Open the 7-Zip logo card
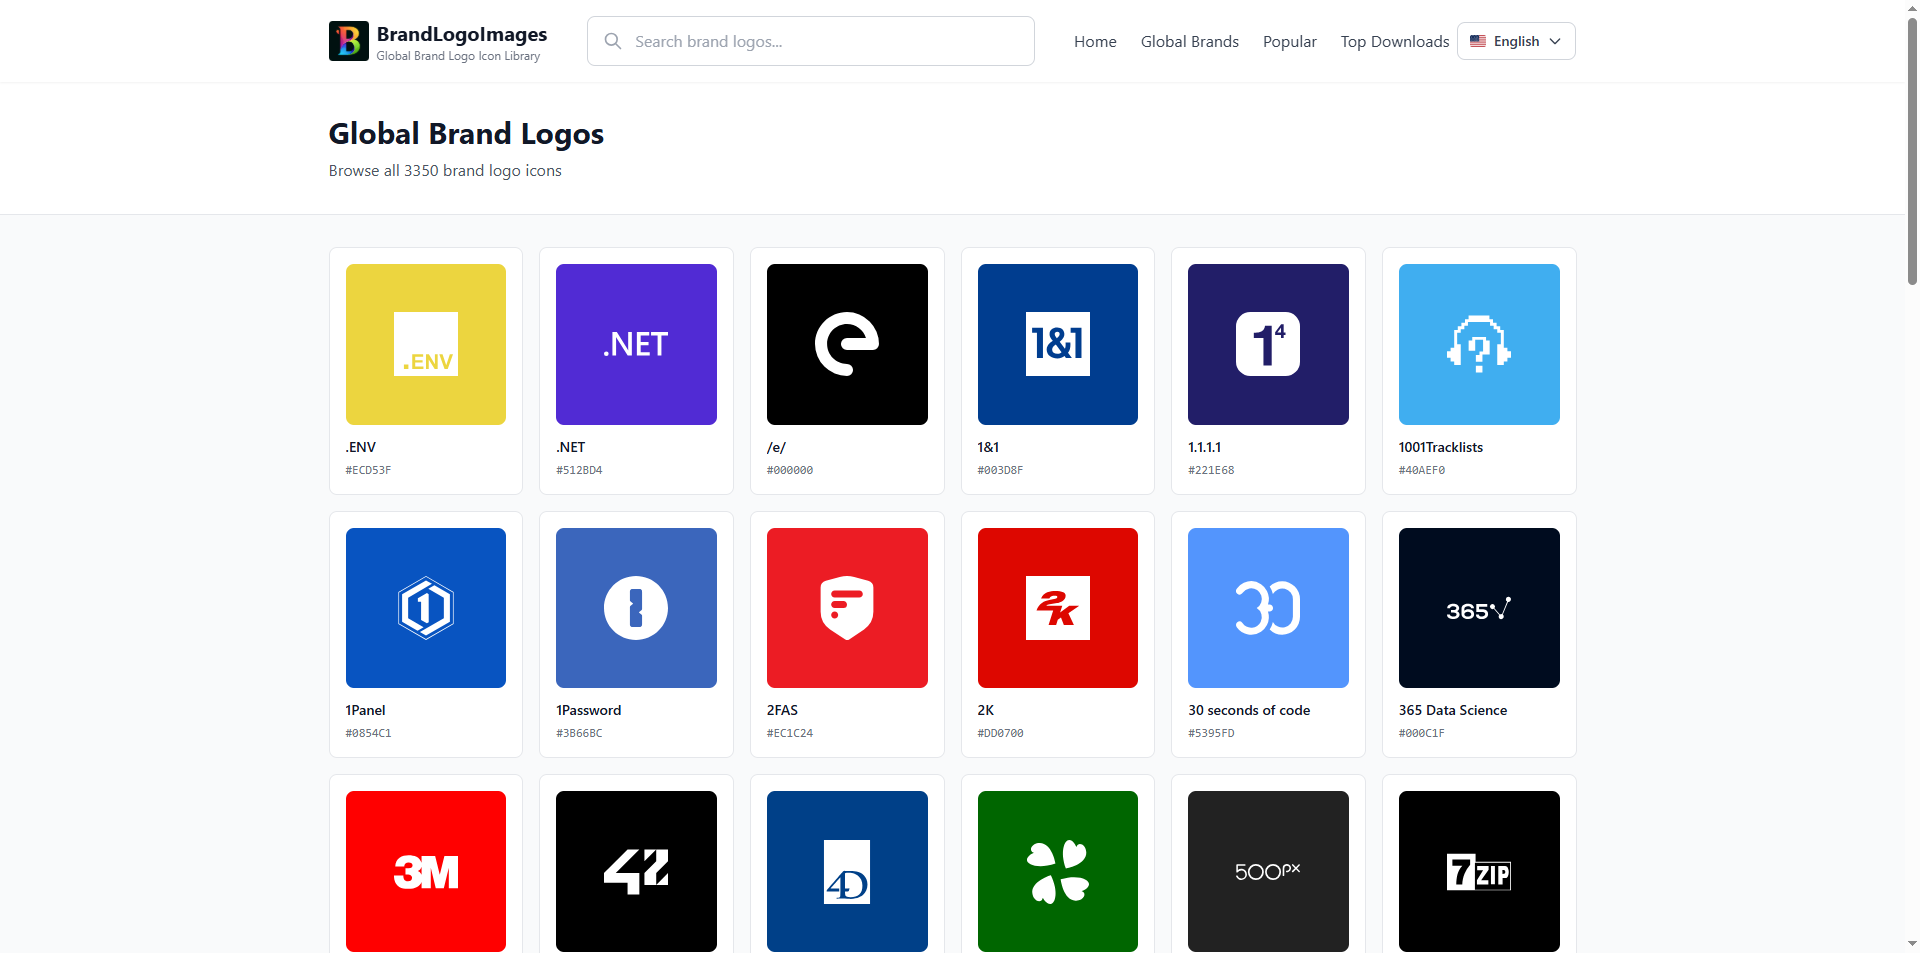The image size is (1920, 953). pyautogui.click(x=1479, y=871)
